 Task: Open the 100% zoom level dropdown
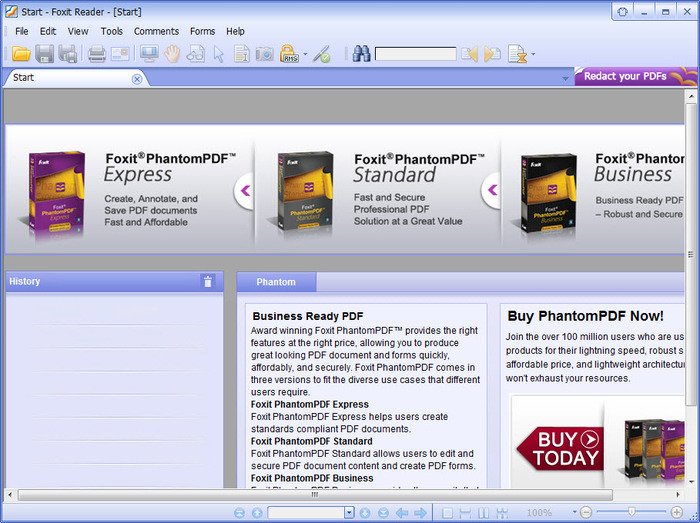click(575, 512)
